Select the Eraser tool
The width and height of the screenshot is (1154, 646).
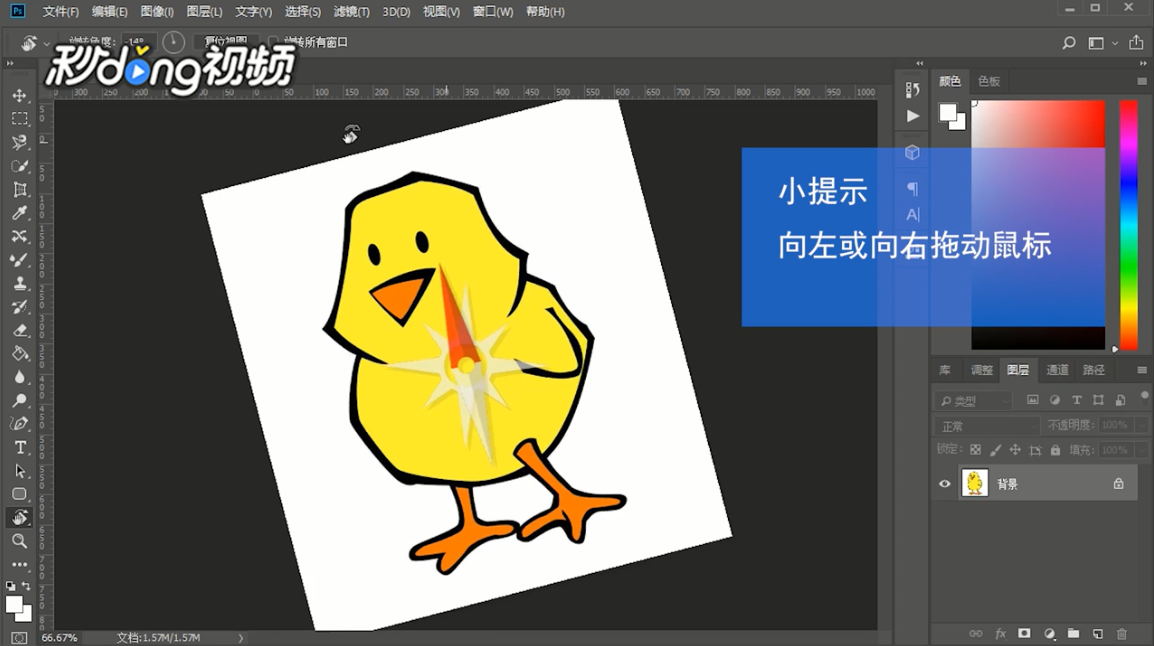point(20,331)
